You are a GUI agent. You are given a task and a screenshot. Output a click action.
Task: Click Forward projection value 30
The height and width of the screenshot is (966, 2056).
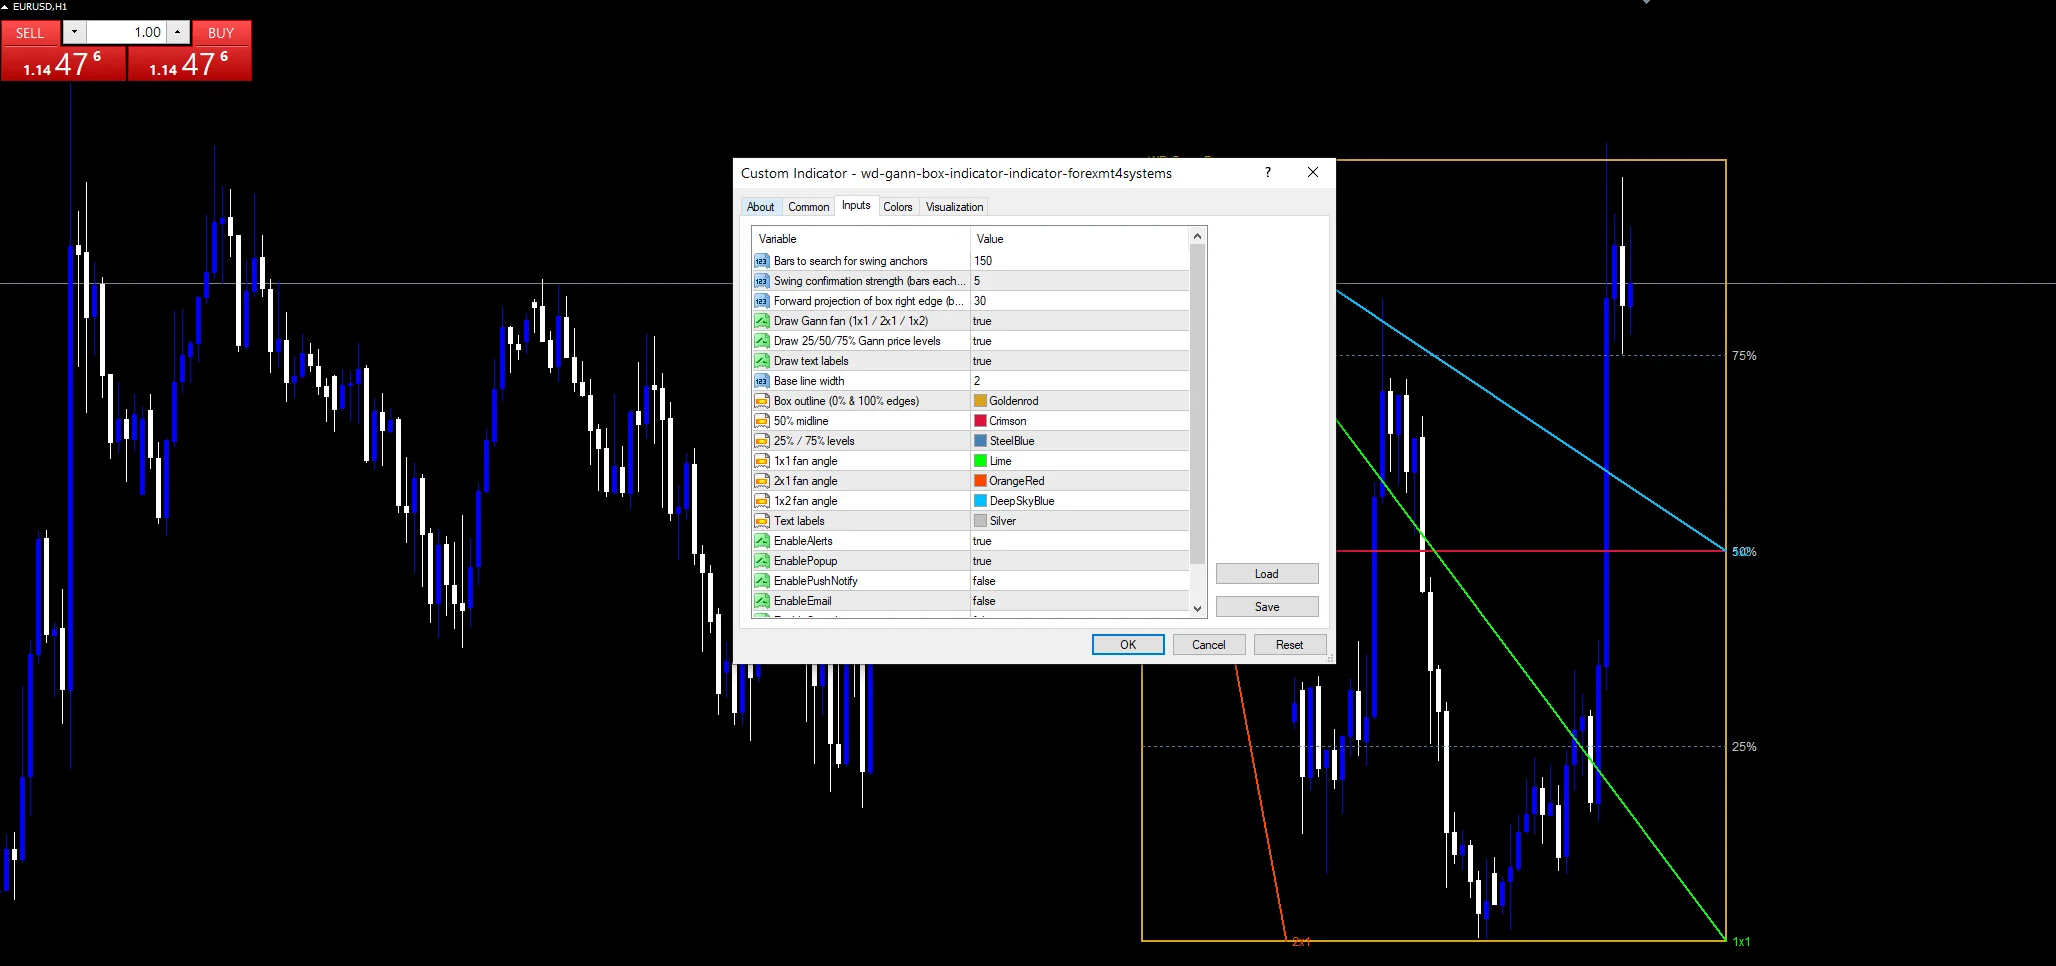pos(1080,301)
